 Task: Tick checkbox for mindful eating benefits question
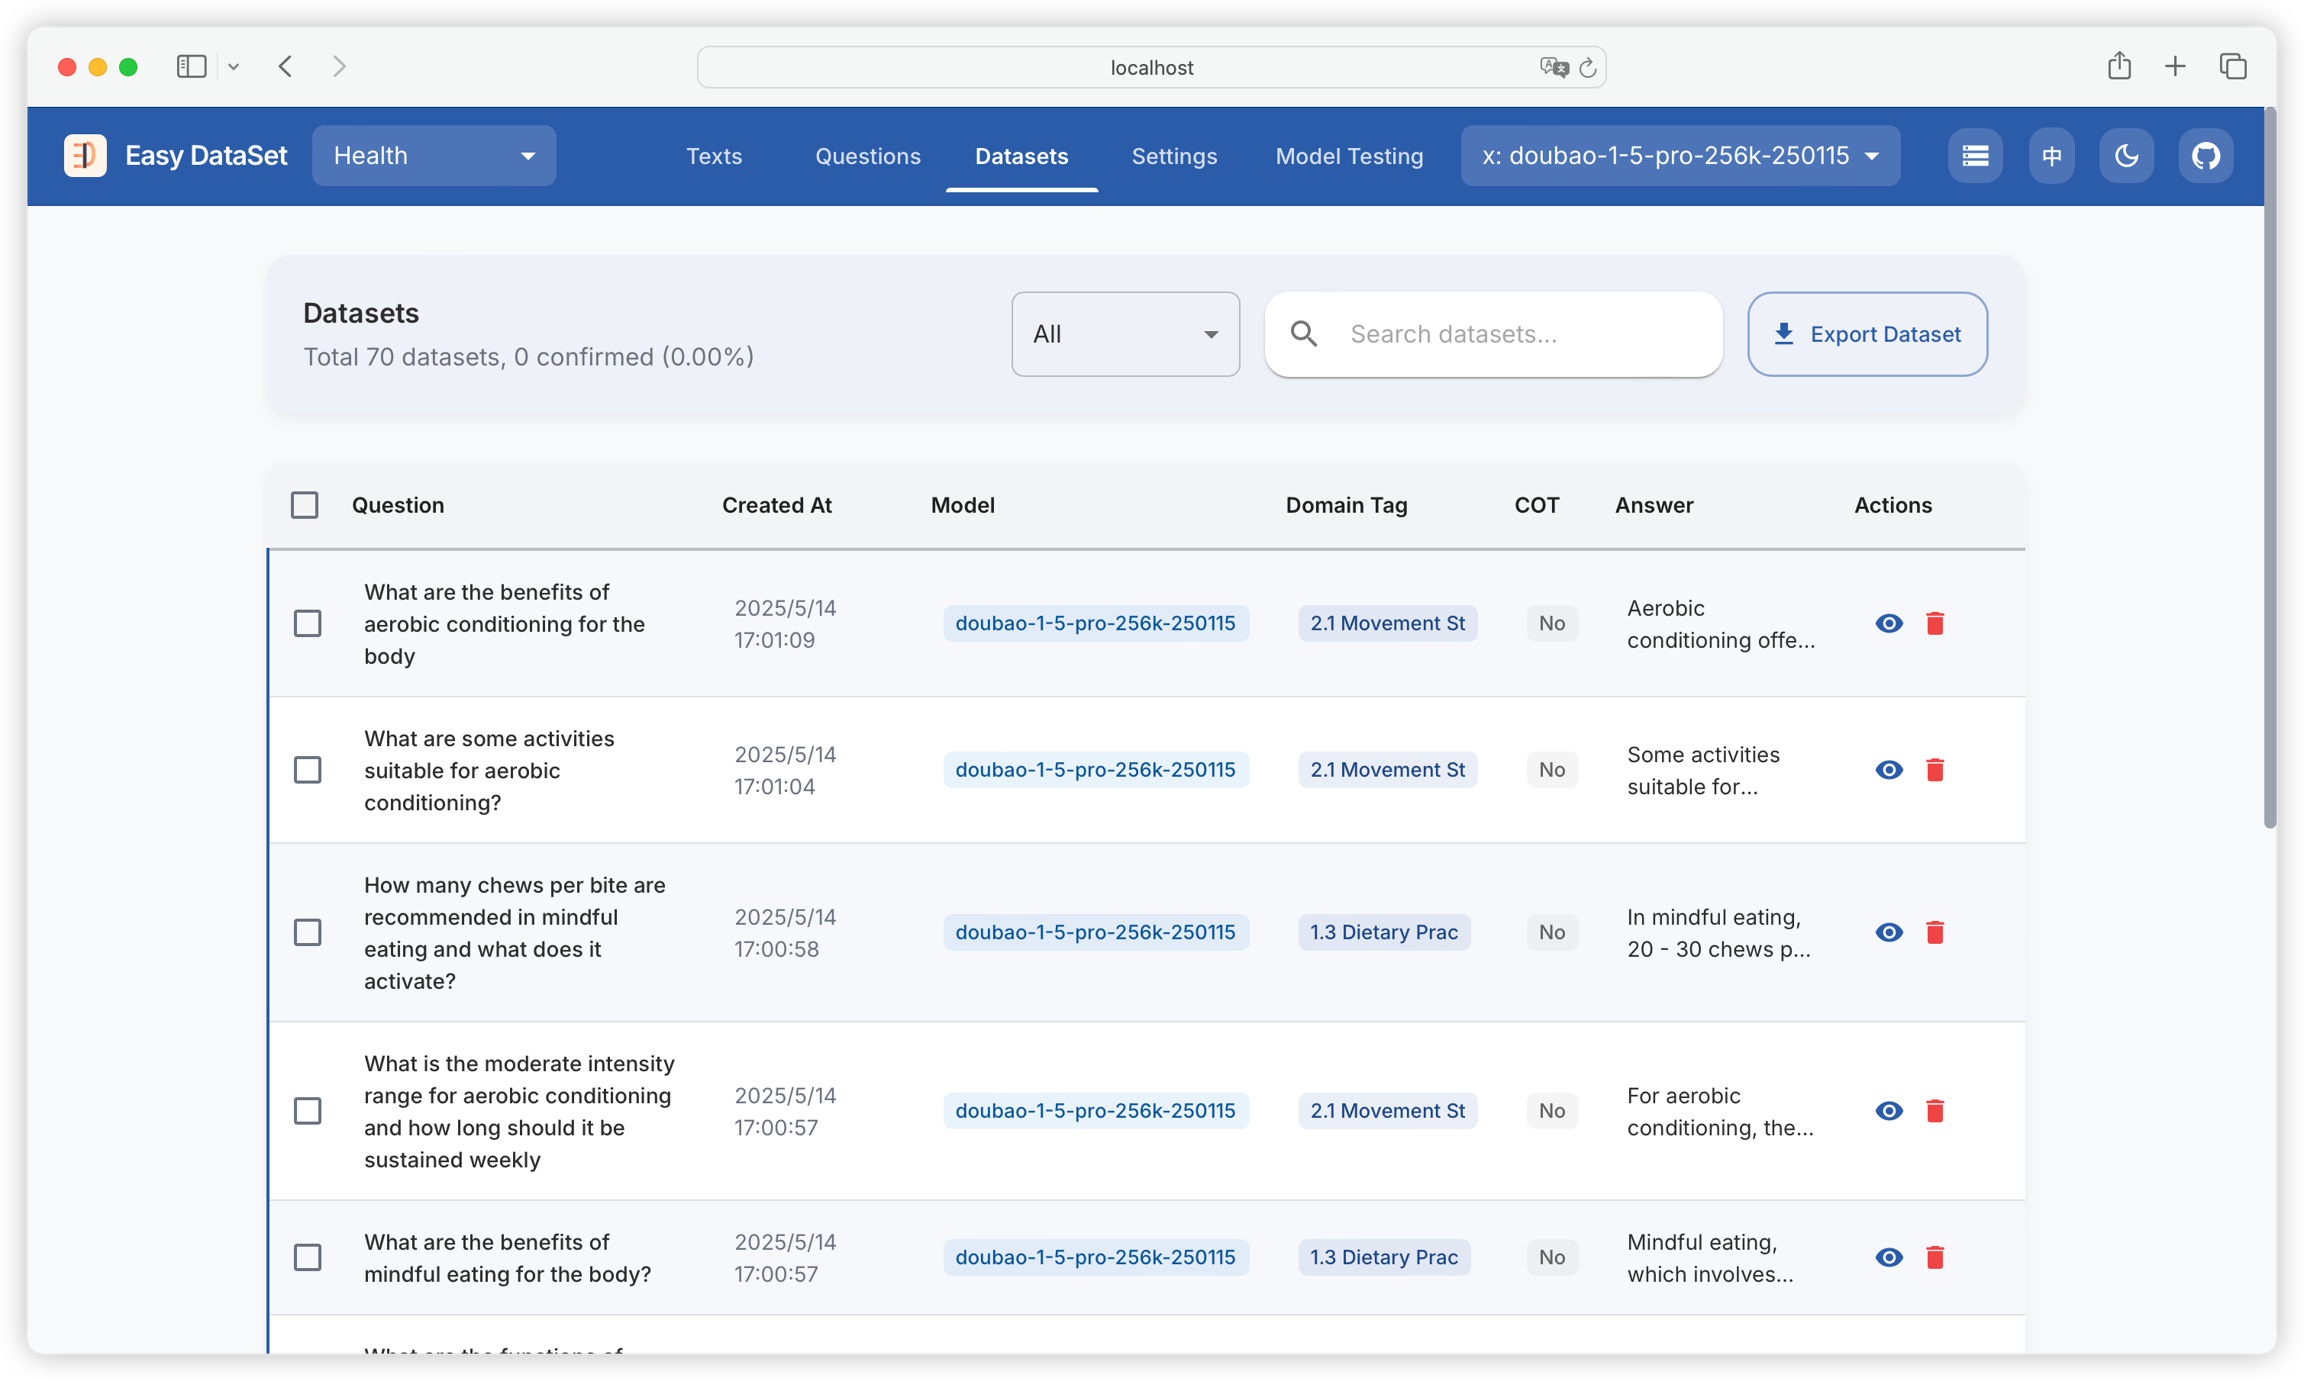(x=308, y=1258)
